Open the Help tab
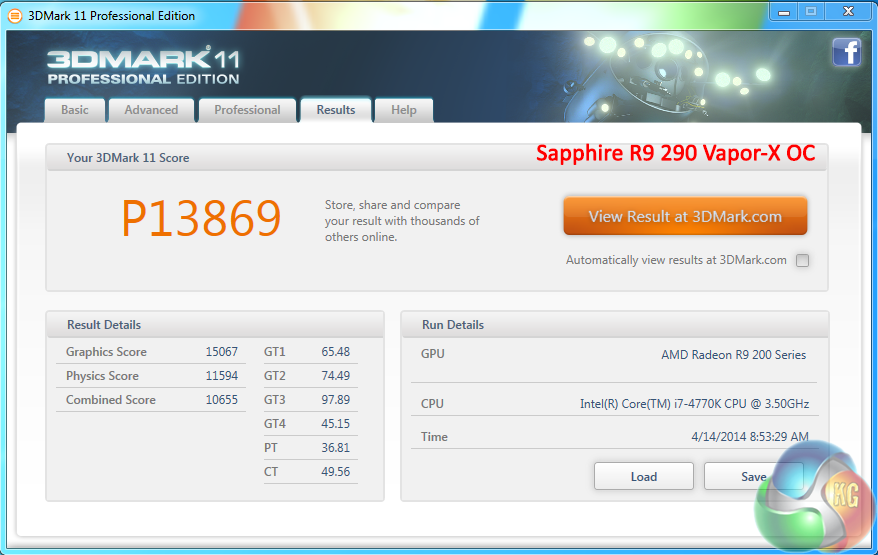Screen dimensions: 878x555 pyautogui.click(x=404, y=110)
